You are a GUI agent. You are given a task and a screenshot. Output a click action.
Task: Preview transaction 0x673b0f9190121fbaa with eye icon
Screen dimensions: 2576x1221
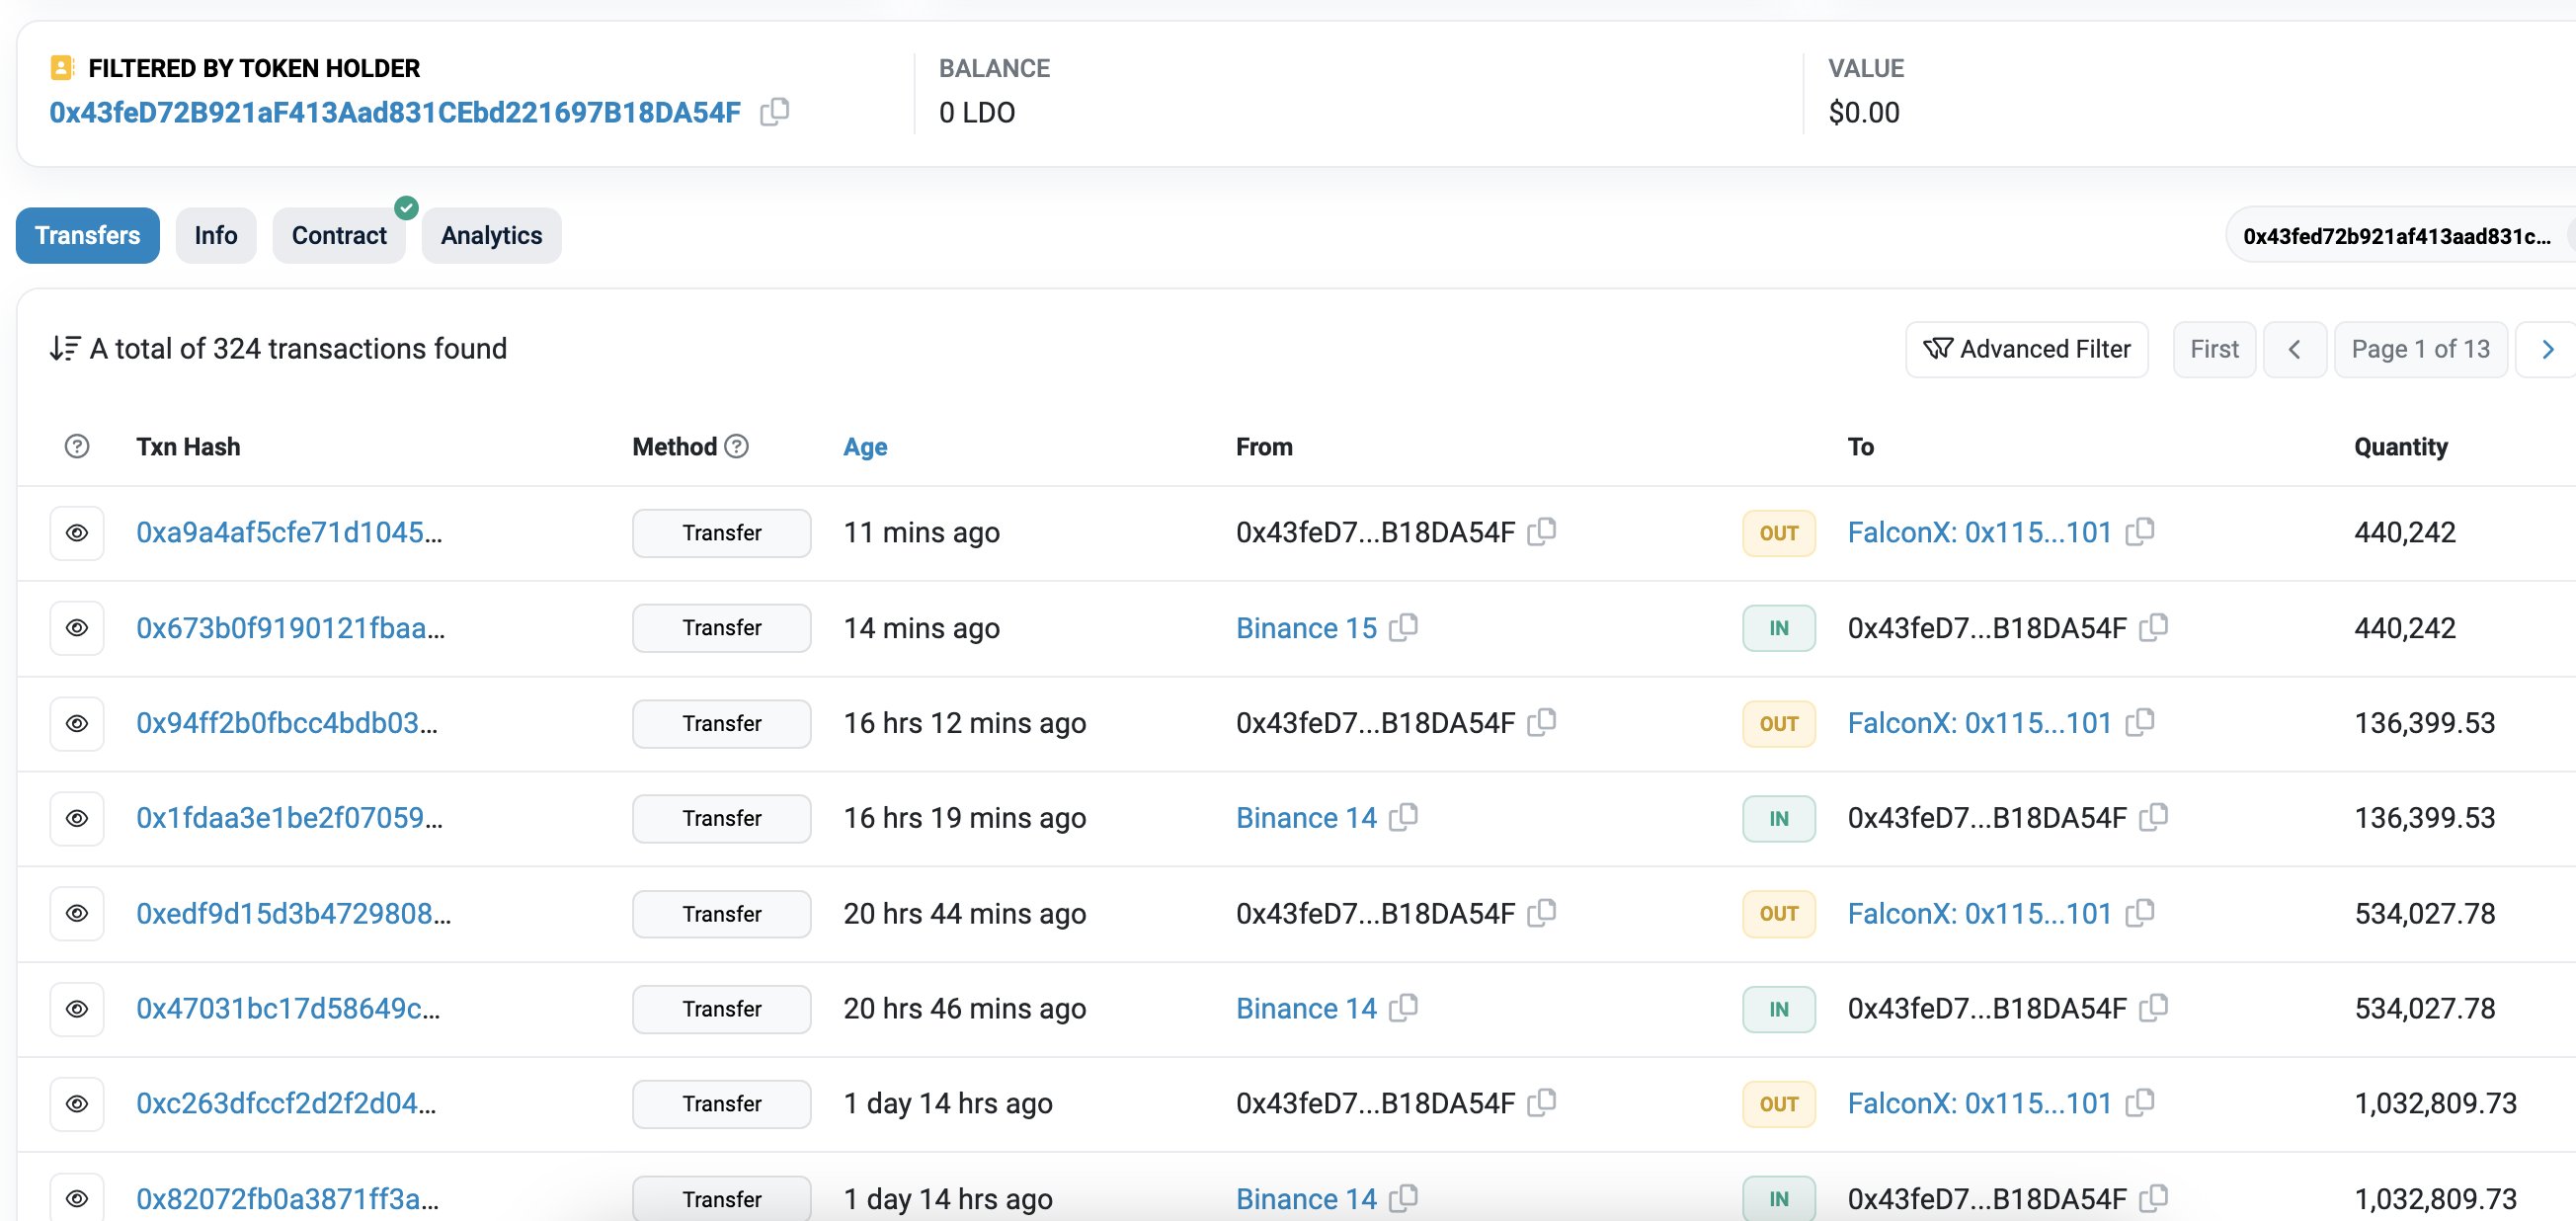coord(77,628)
